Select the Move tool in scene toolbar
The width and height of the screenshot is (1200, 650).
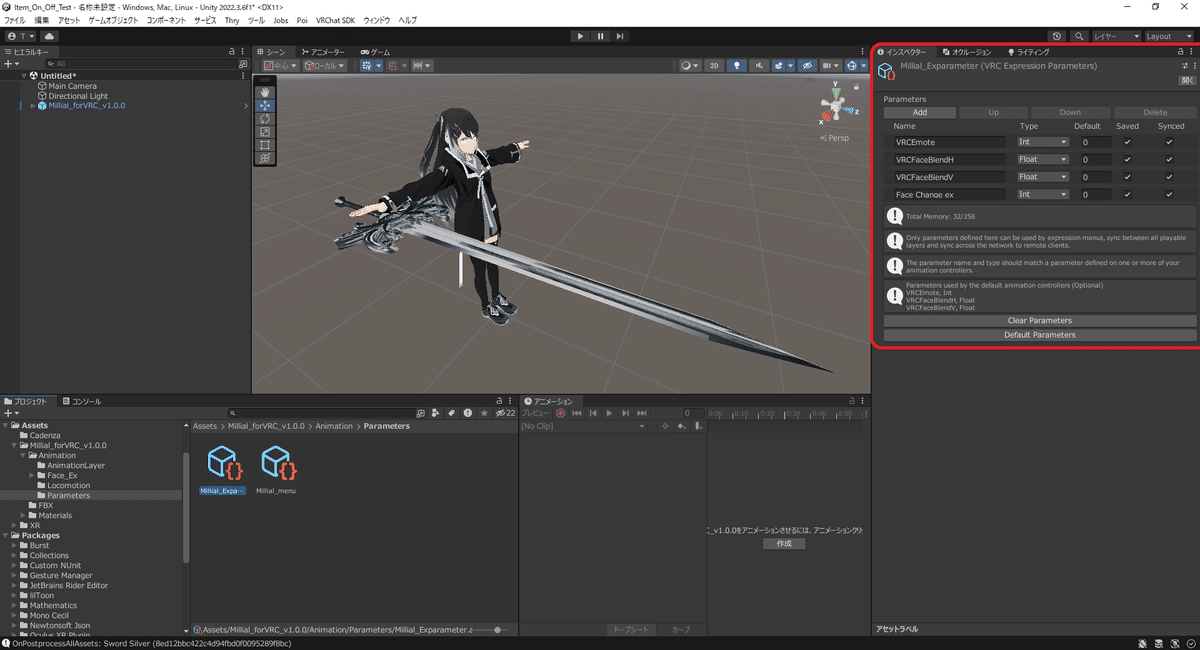[265, 105]
